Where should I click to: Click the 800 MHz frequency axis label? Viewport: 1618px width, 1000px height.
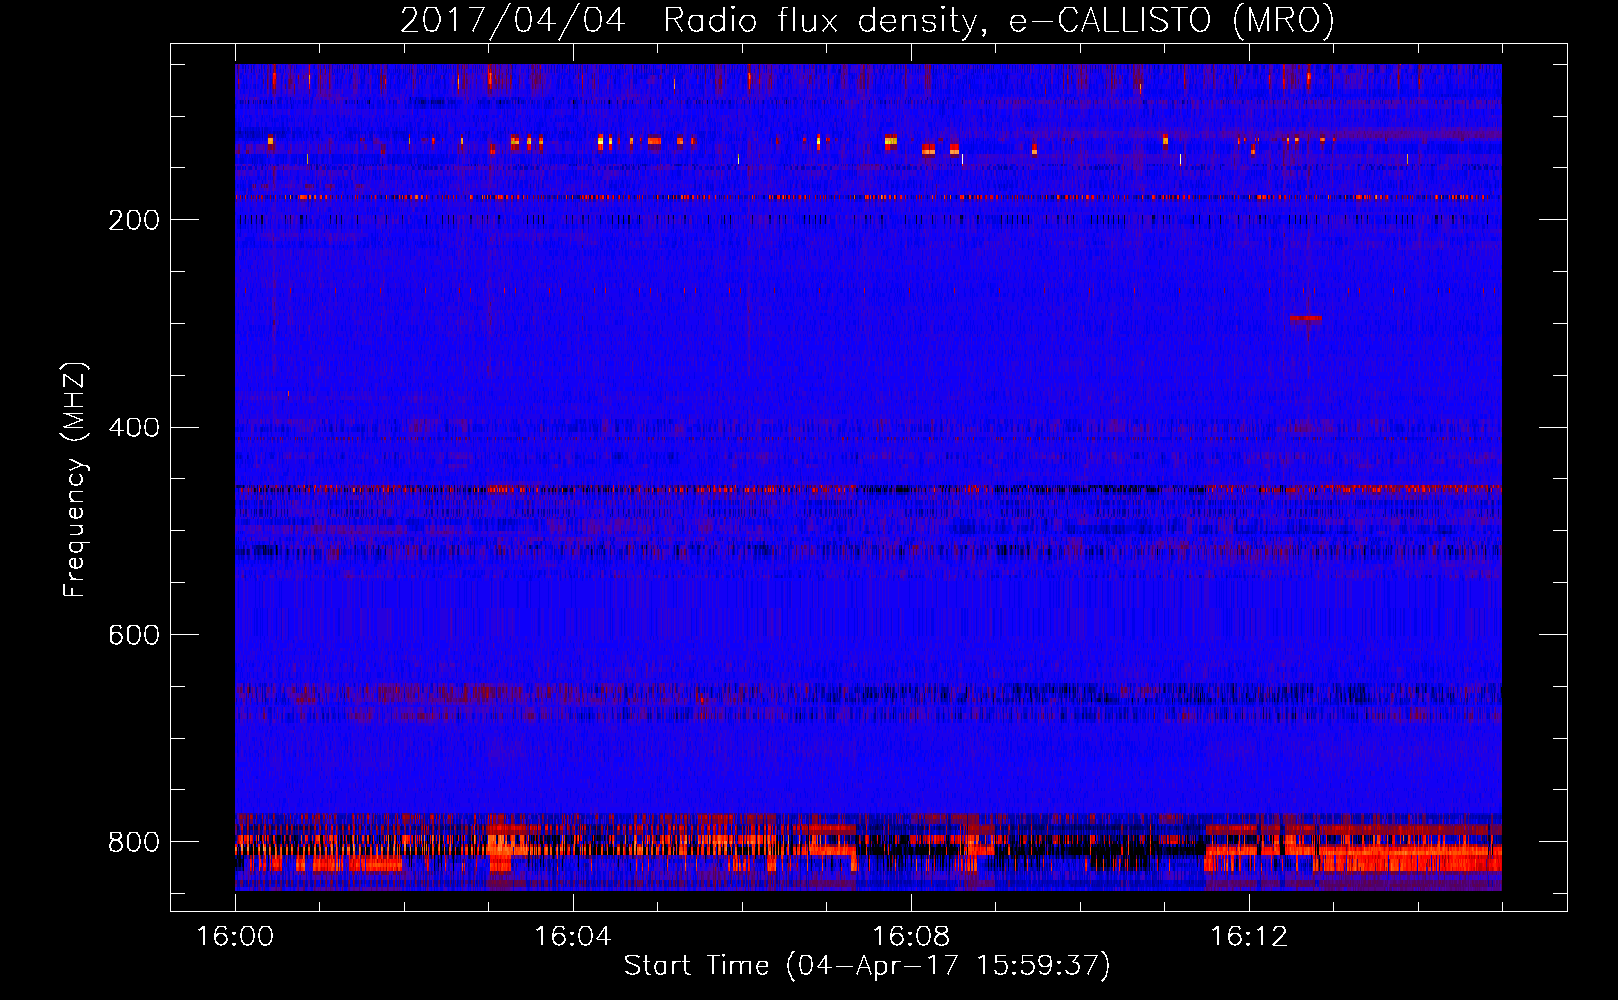134,842
